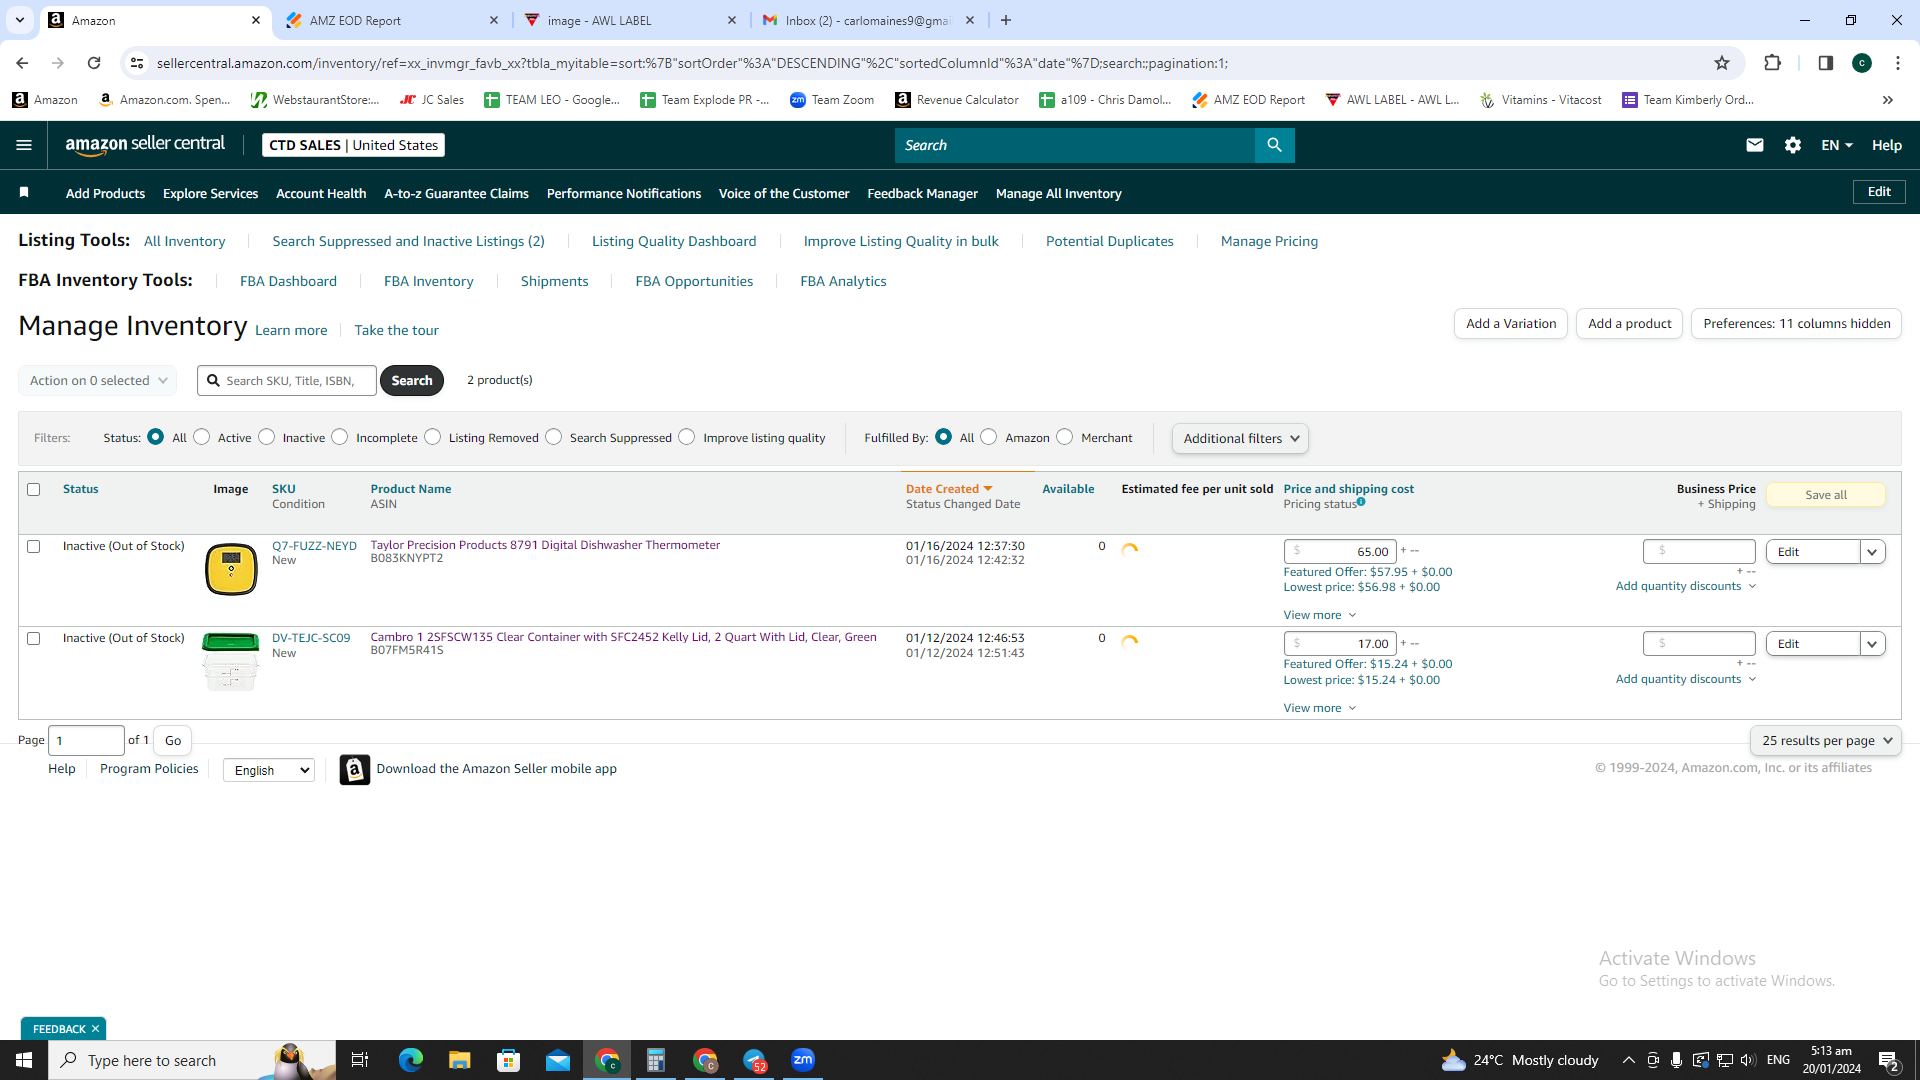Bookmark this page with the star icon

pos(1721,63)
